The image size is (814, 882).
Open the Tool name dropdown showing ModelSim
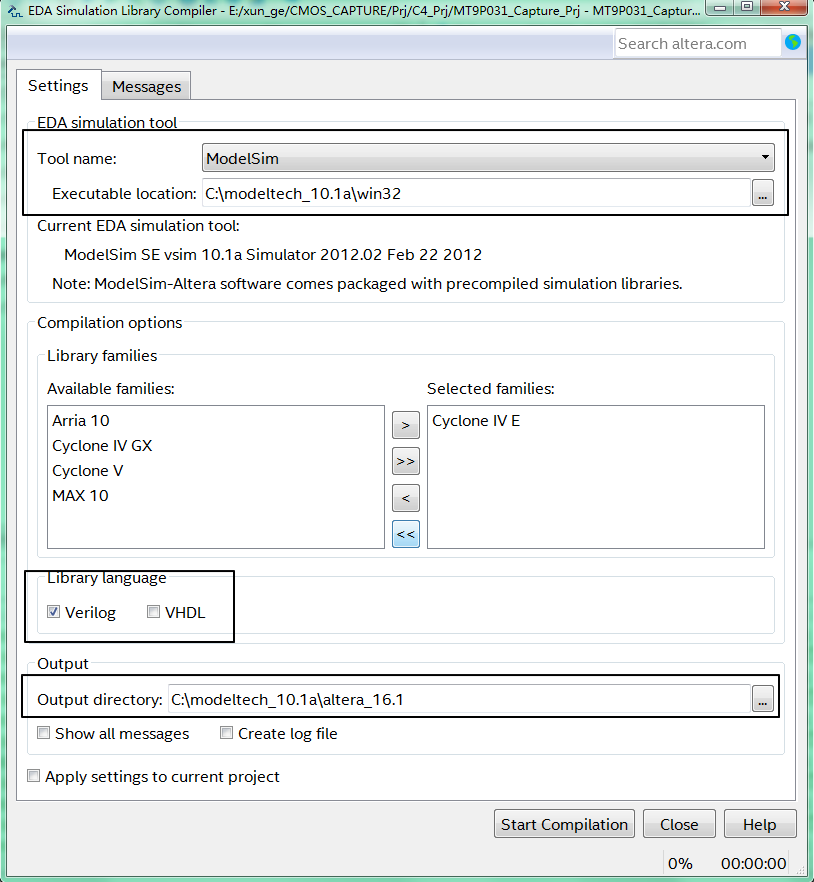[x=488, y=158]
